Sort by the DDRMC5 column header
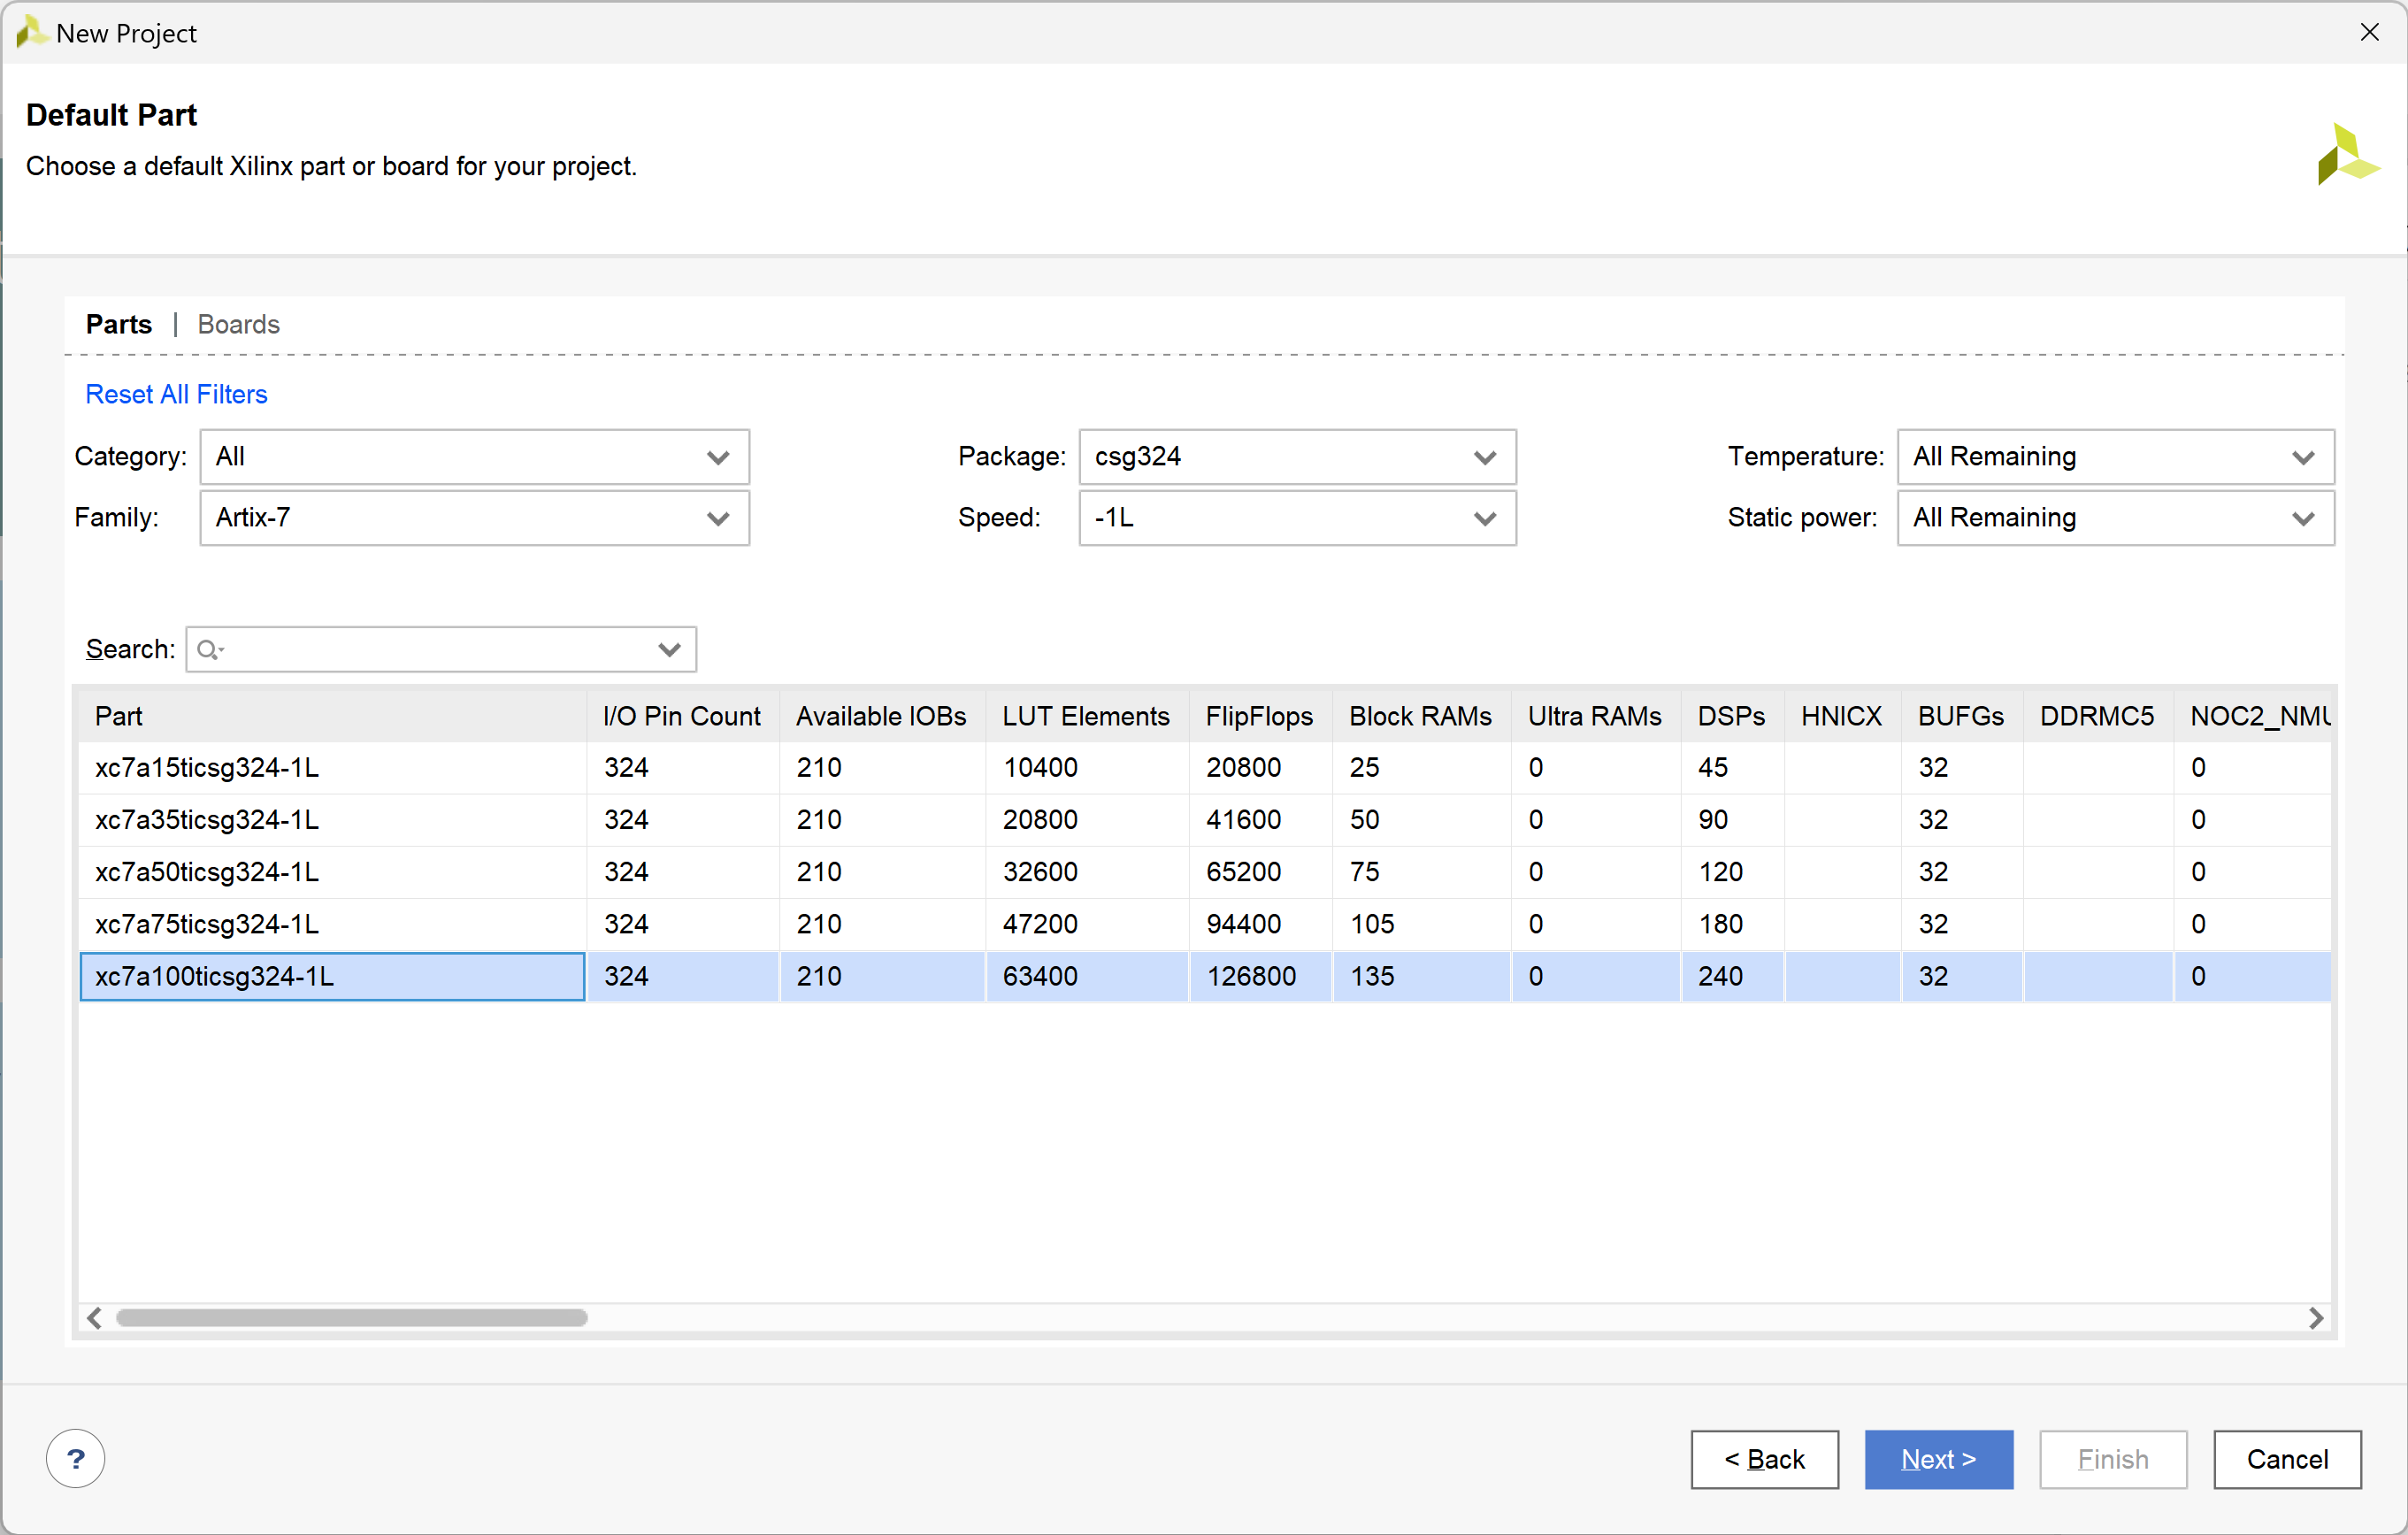The height and width of the screenshot is (1535, 2408). point(2097,716)
